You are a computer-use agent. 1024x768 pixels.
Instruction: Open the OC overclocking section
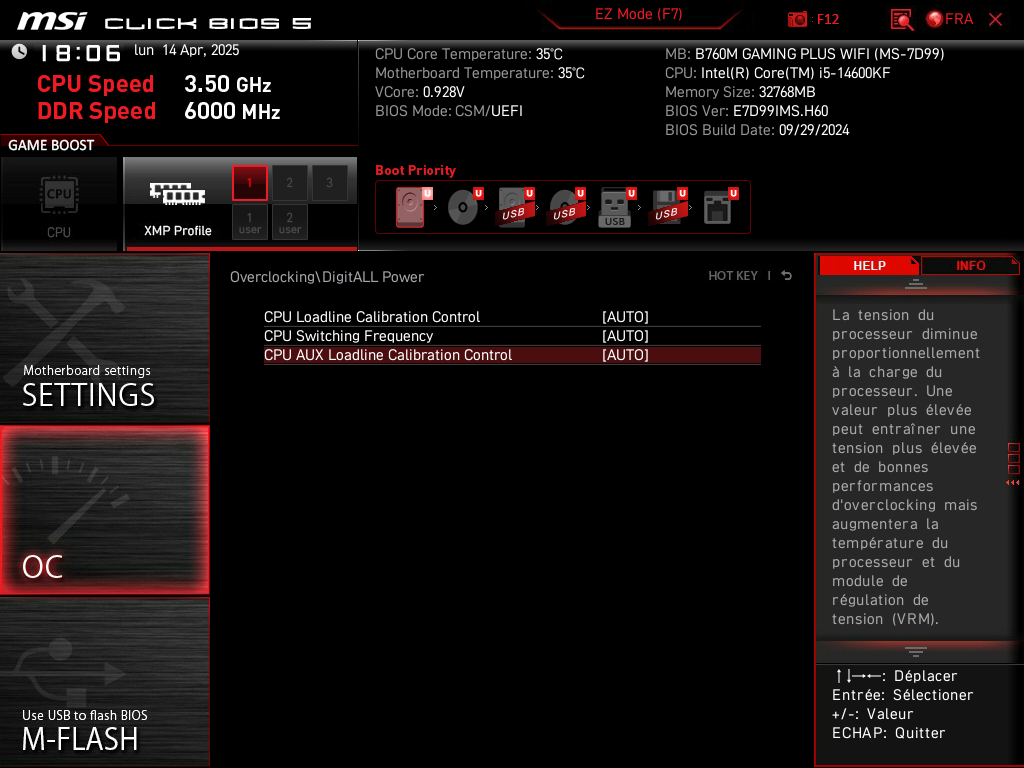(x=104, y=510)
